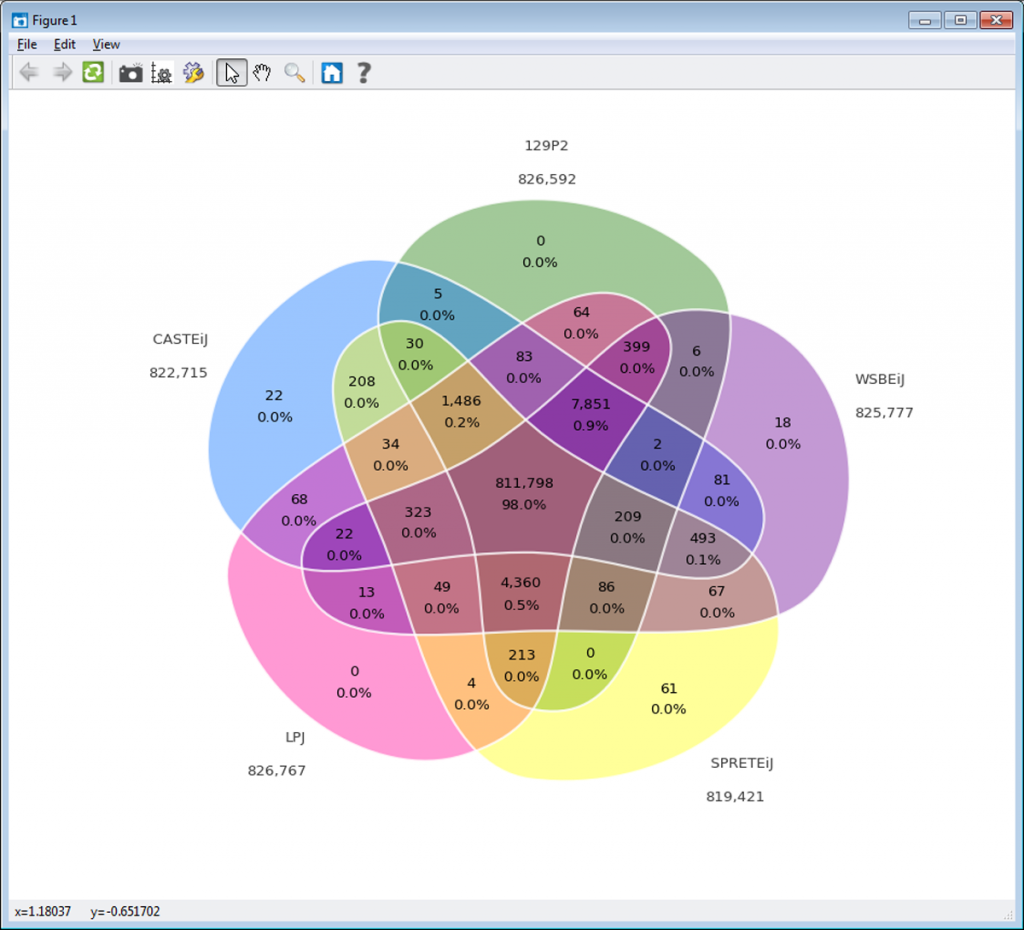Reset the view with the Home icon

[331, 72]
